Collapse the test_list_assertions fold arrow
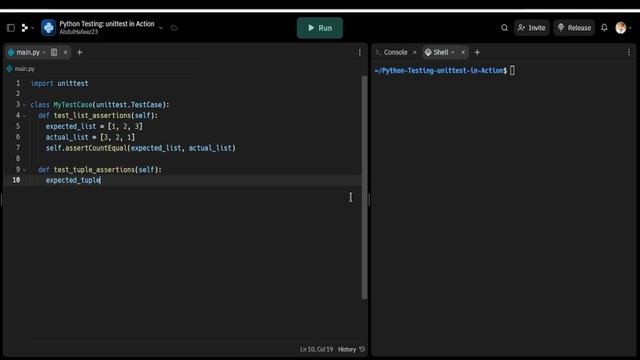This screenshot has height=360, width=640. point(24,116)
